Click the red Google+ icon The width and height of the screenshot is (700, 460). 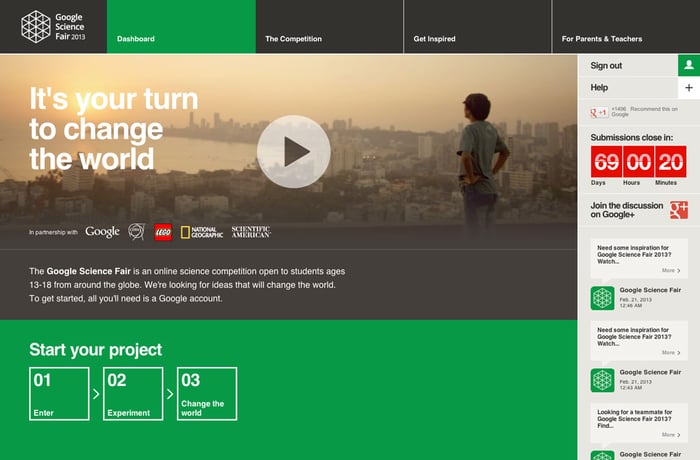click(x=679, y=210)
